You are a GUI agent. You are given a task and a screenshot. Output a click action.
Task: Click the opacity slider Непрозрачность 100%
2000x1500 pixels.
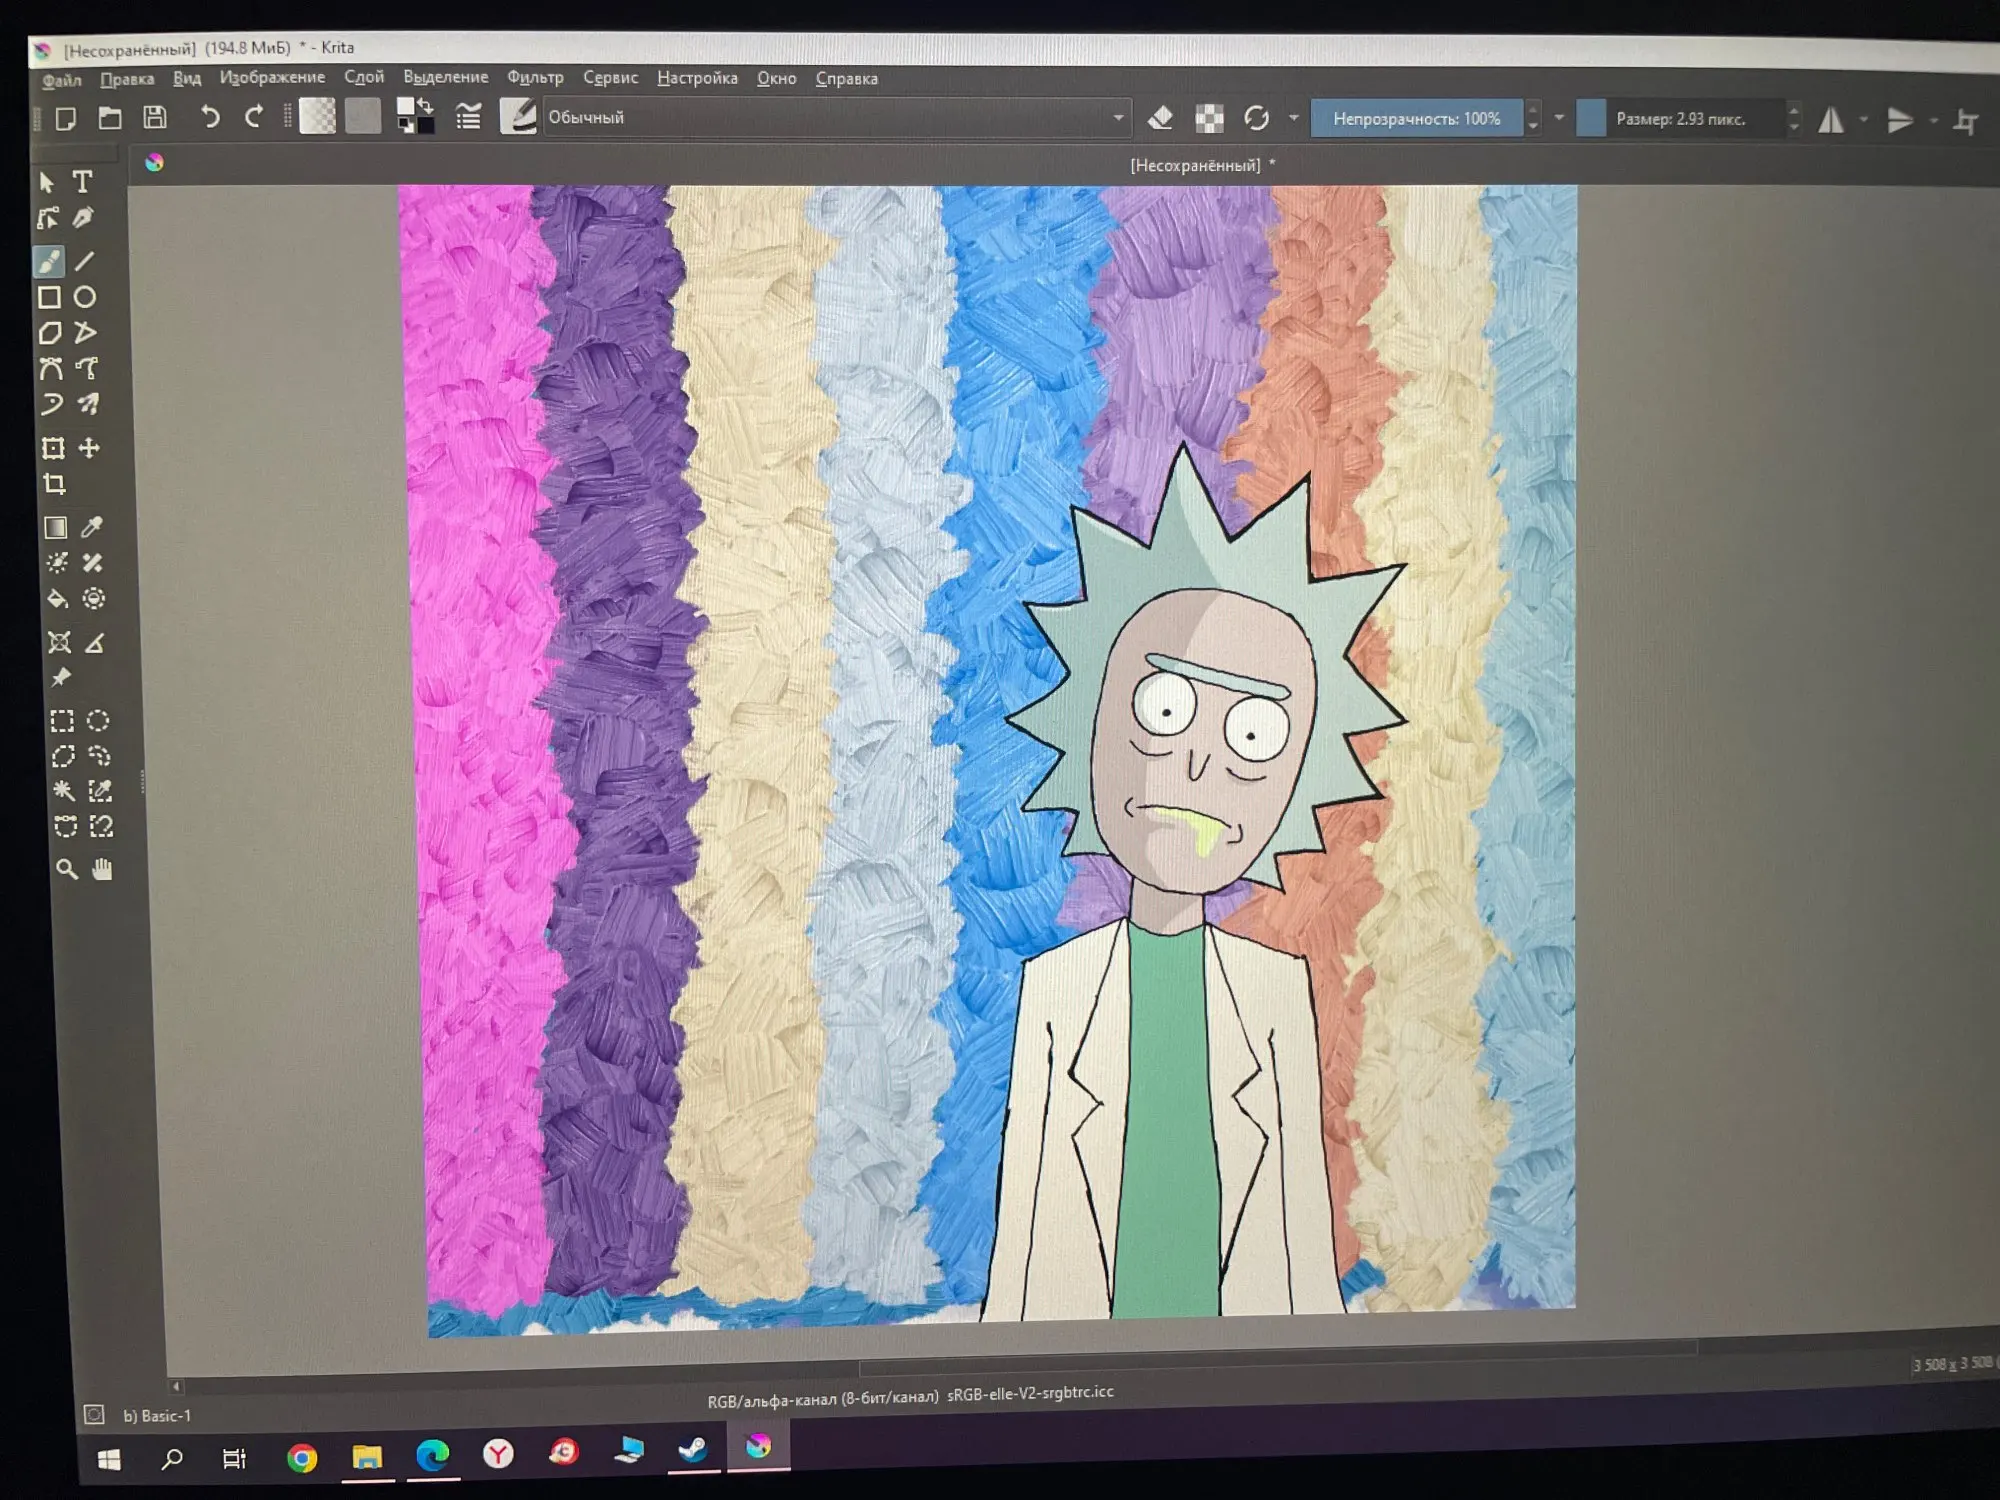click(x=1415, y=119)
